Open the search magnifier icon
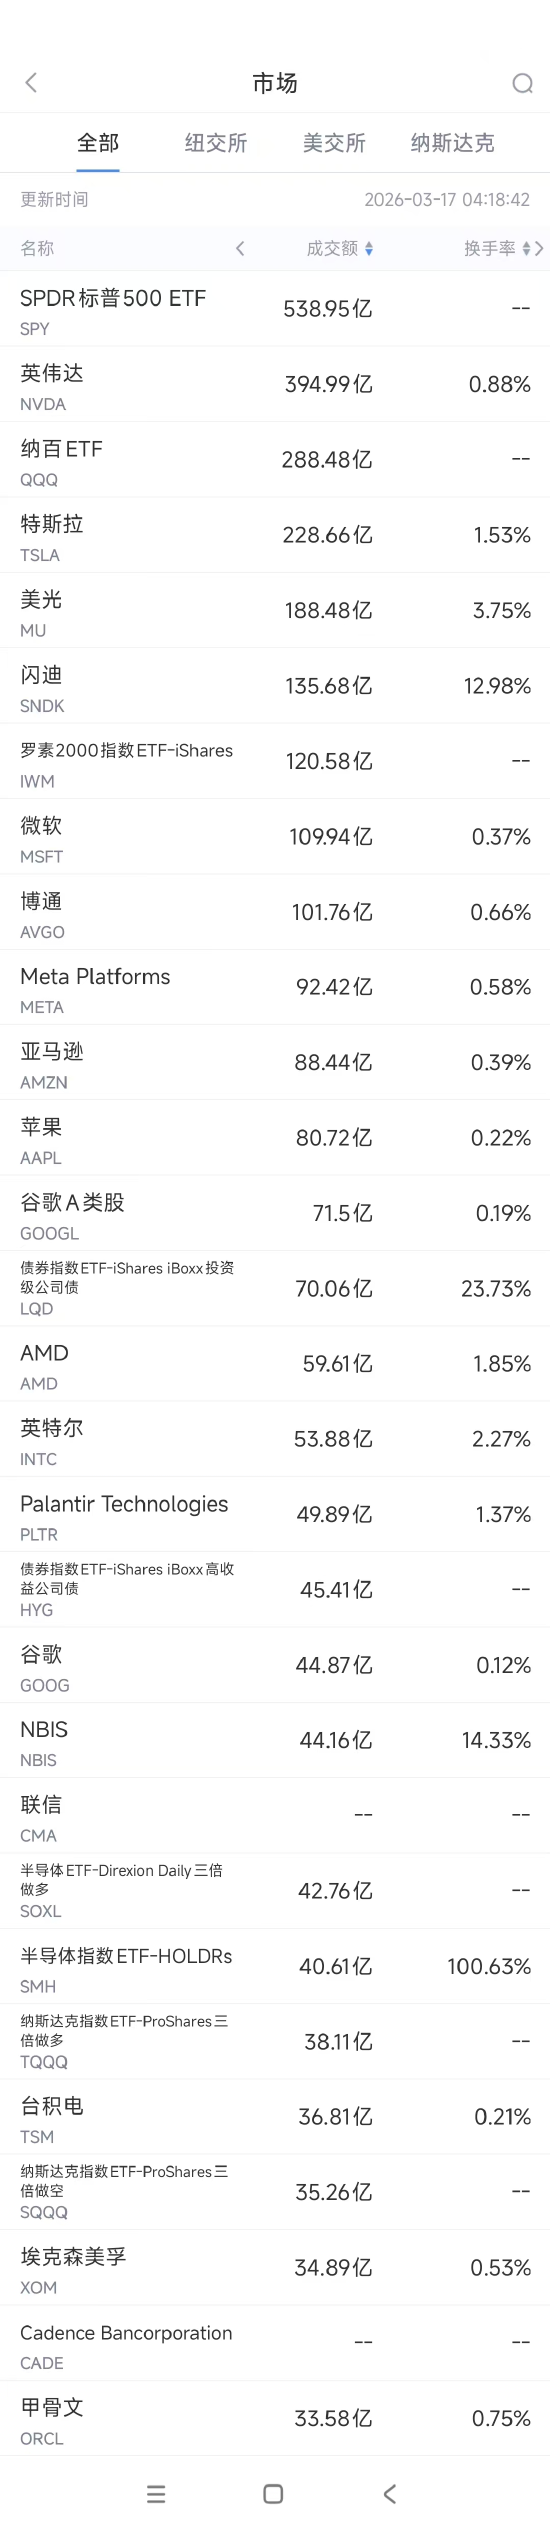 tap(522, 83)
